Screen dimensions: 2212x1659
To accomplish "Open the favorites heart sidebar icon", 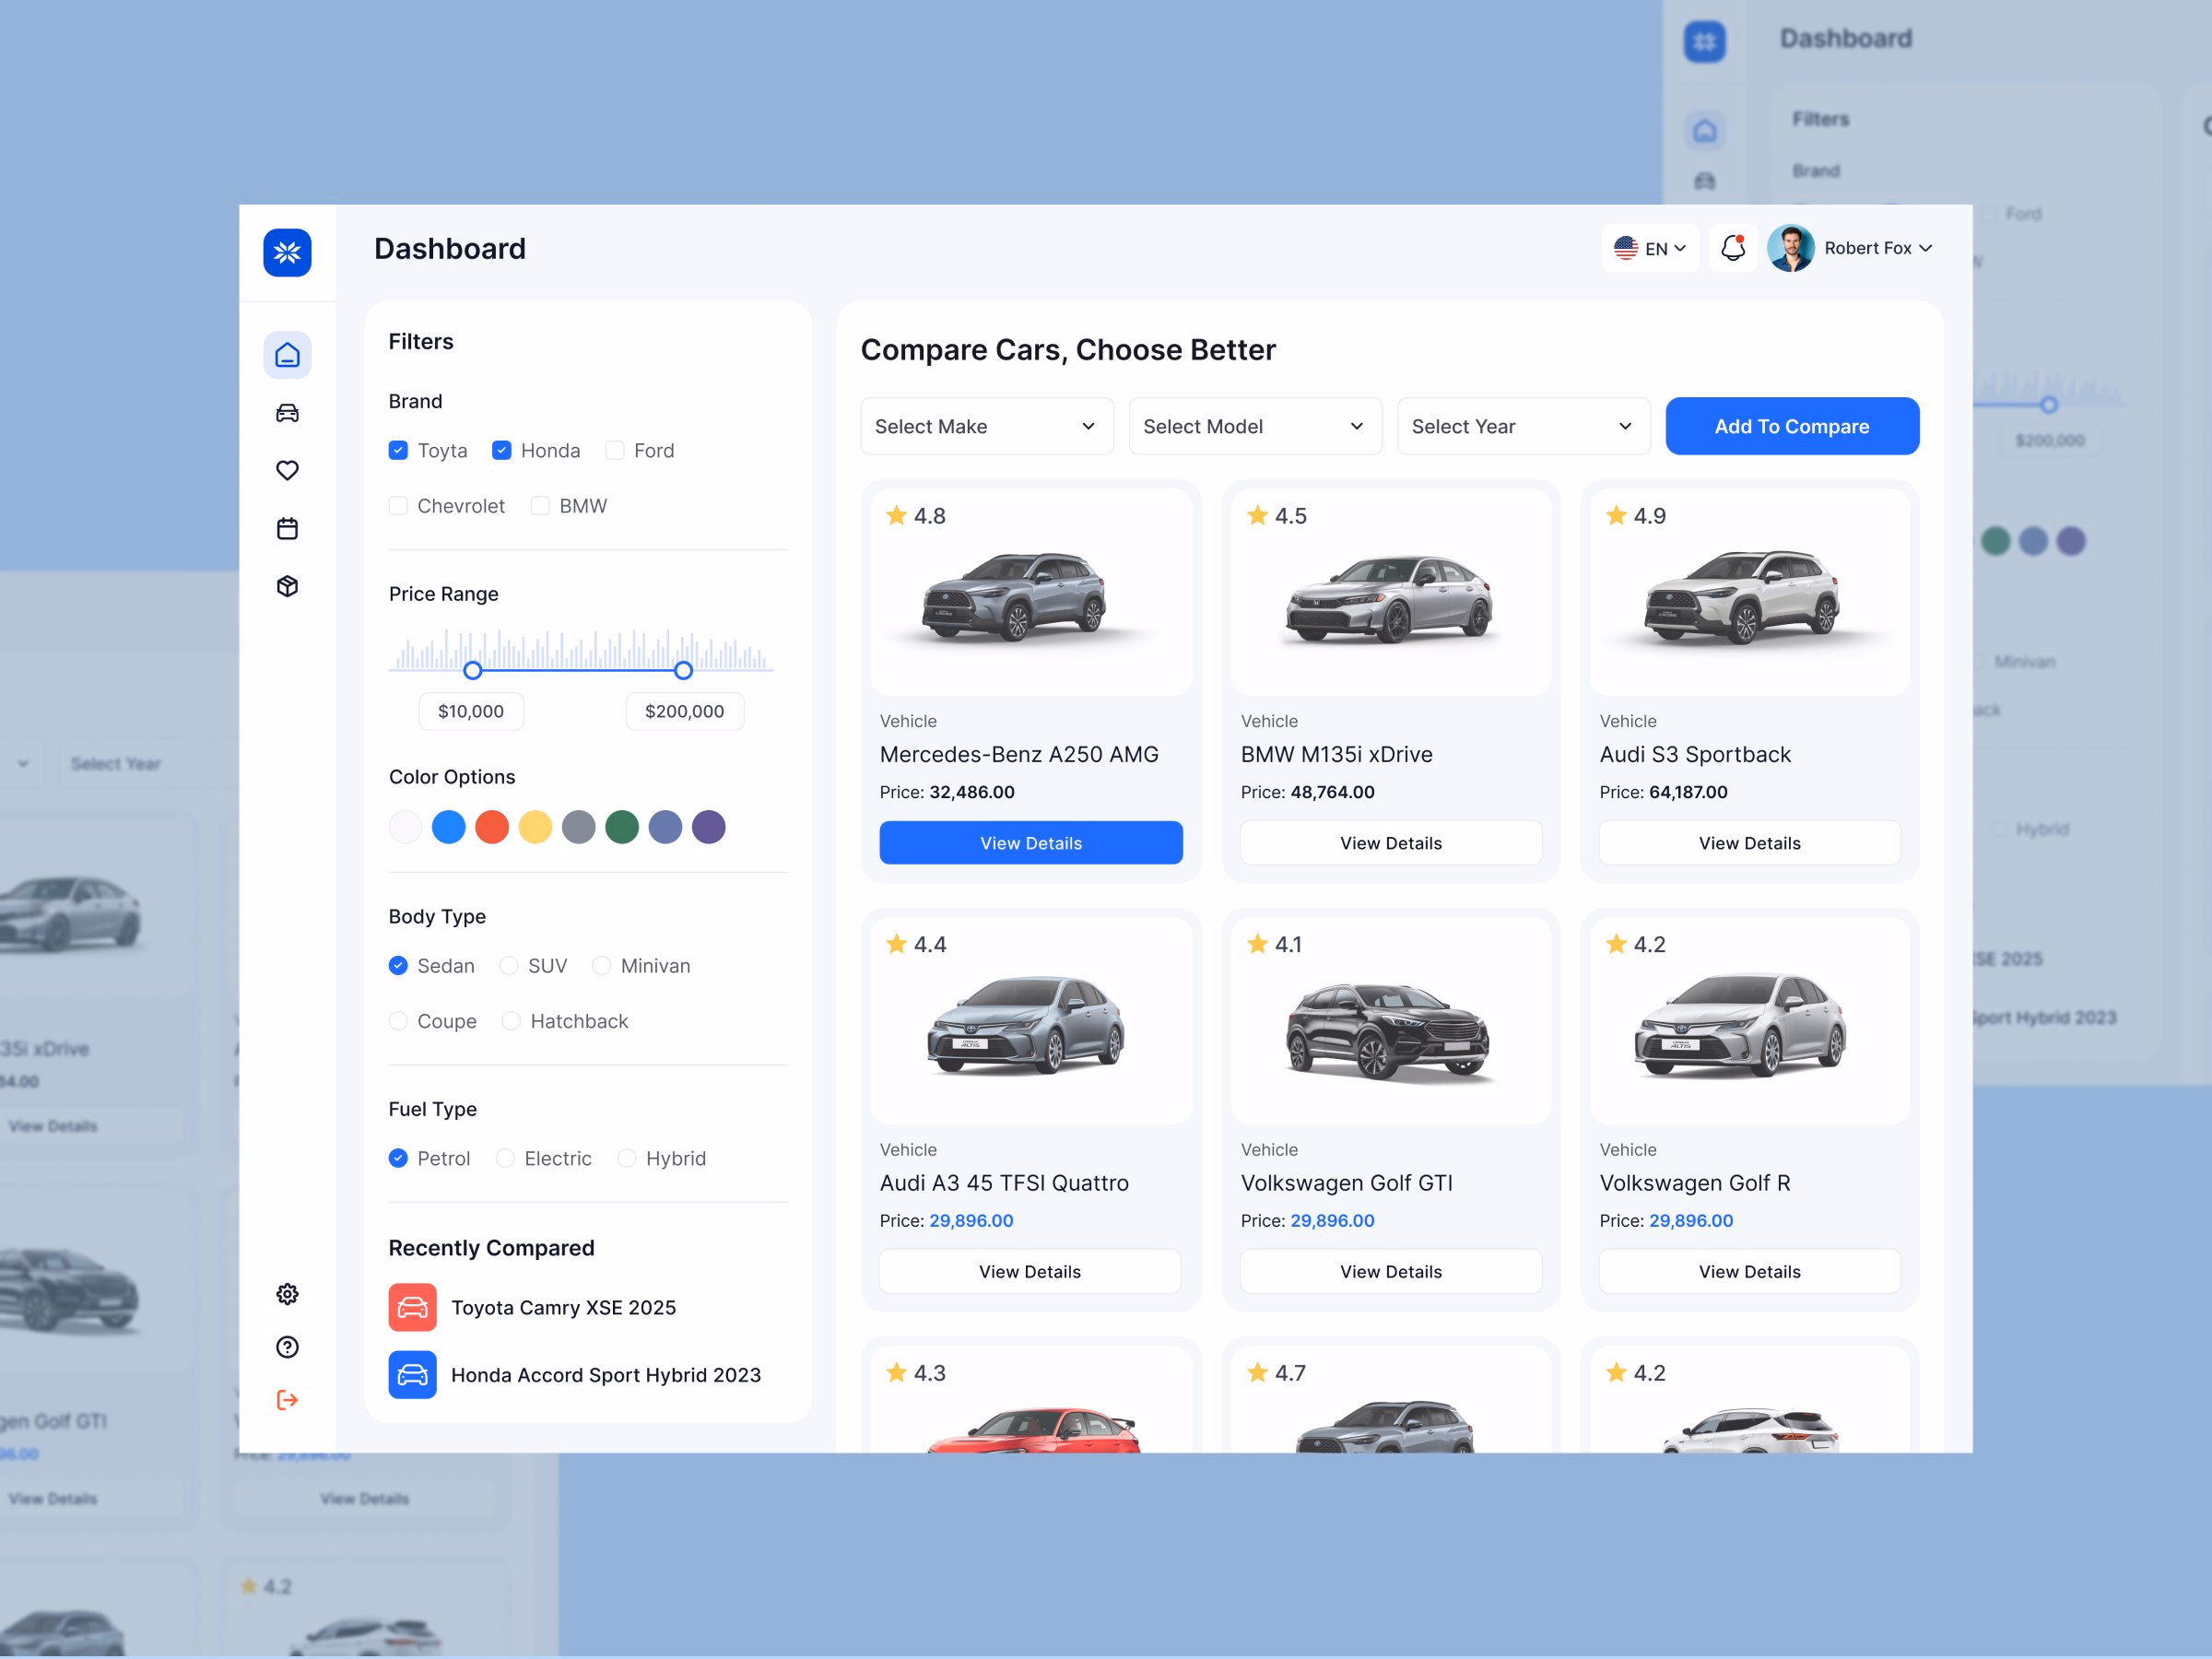I will 287,470.
